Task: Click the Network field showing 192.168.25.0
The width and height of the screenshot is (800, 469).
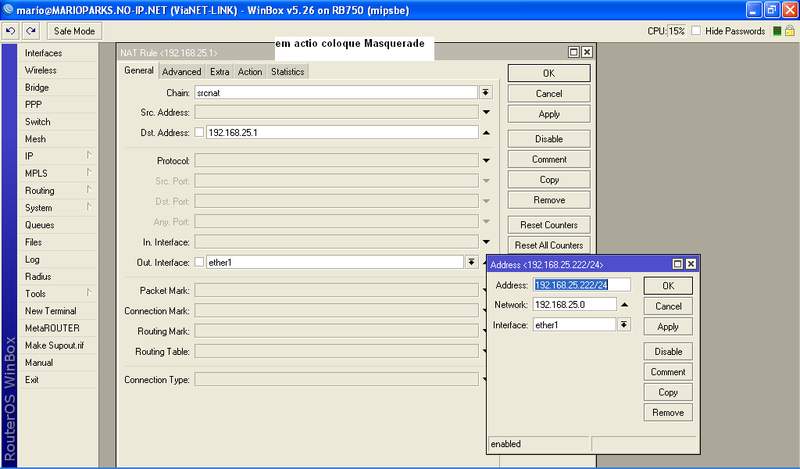Action: pos(574,305)
